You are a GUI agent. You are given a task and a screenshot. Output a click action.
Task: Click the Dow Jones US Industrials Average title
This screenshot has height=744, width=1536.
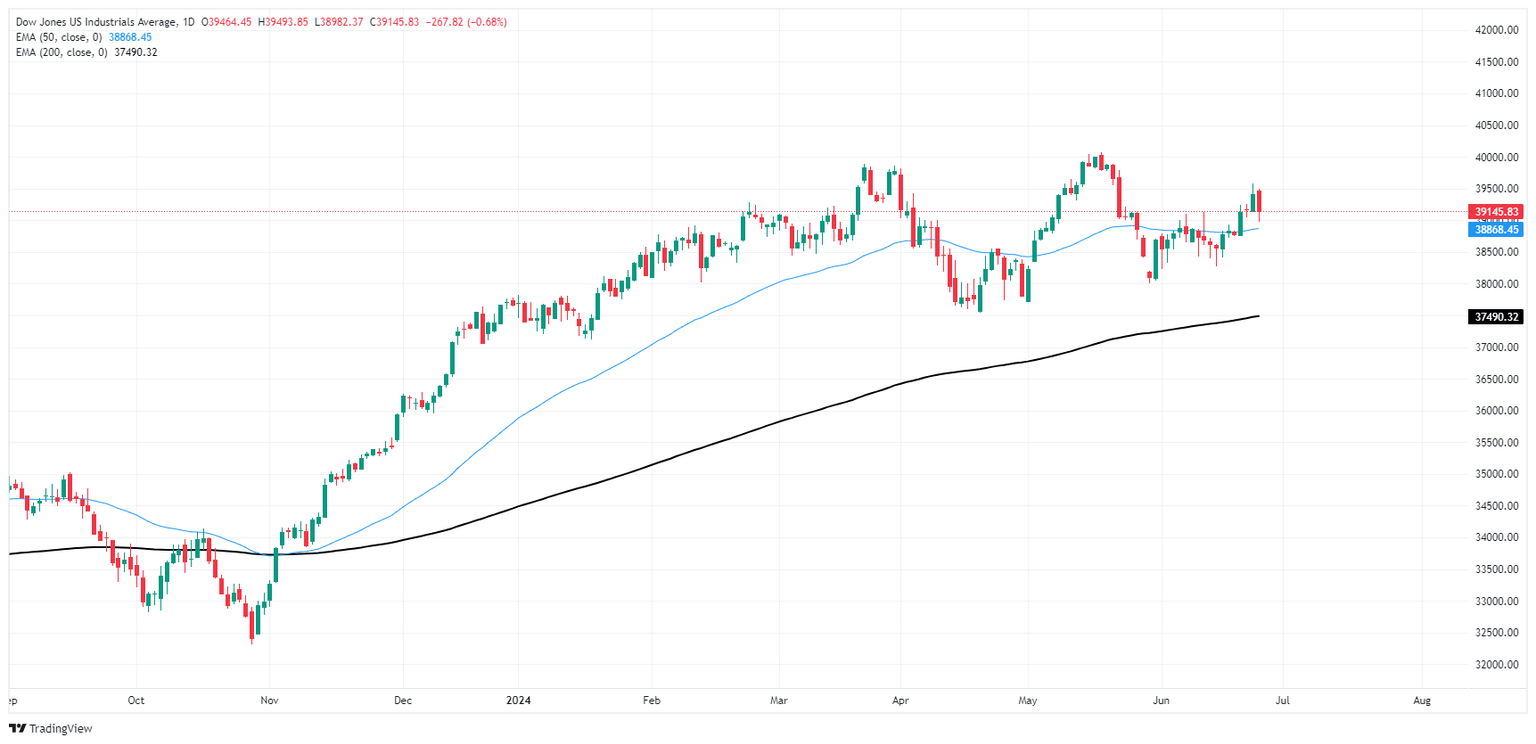[93, 21]
